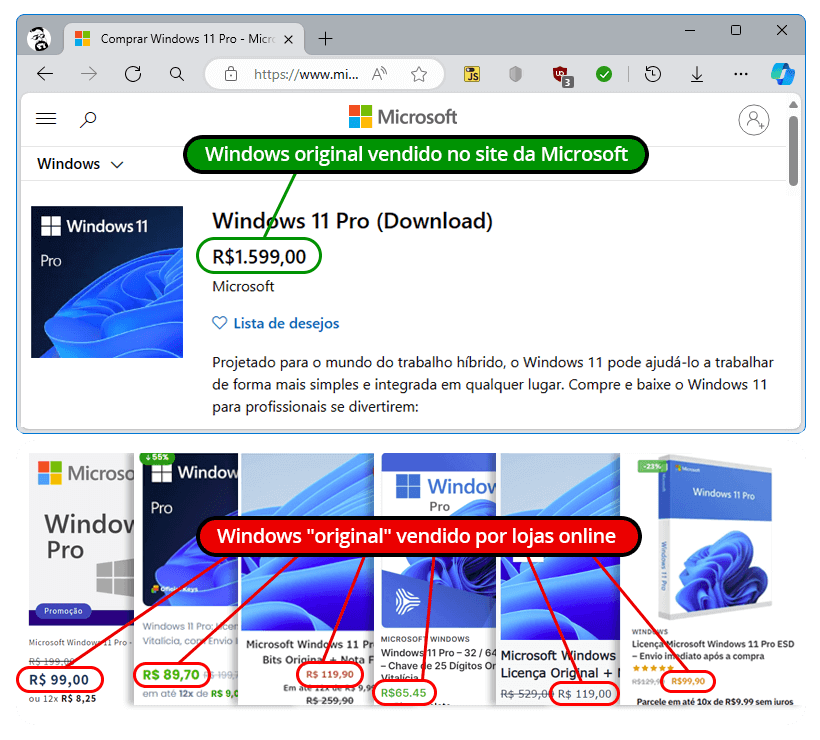This screenshot has height=740, width=820.
Task: Click the Promoção badge on first listing
Action: 63,611
